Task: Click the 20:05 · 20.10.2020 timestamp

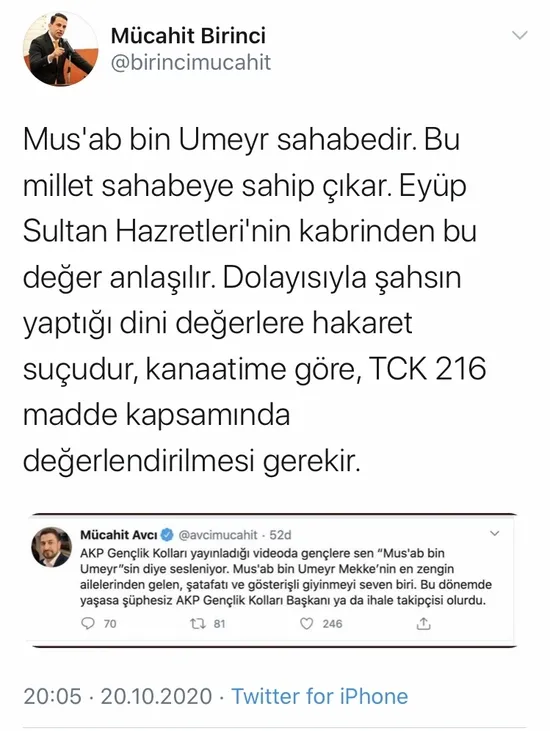Action: tap(118, 697)
